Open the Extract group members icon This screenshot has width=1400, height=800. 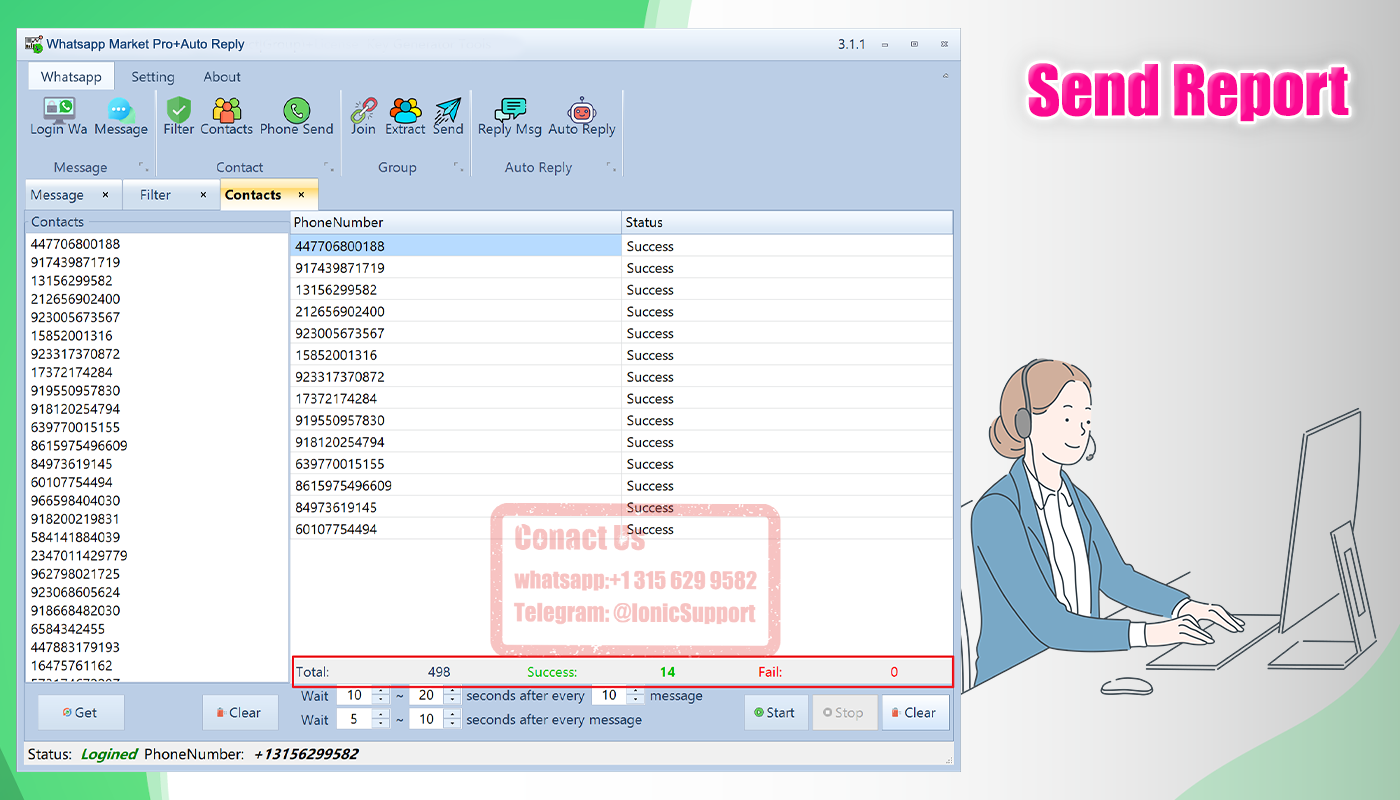pyautogui.click(x=405, y=117)
